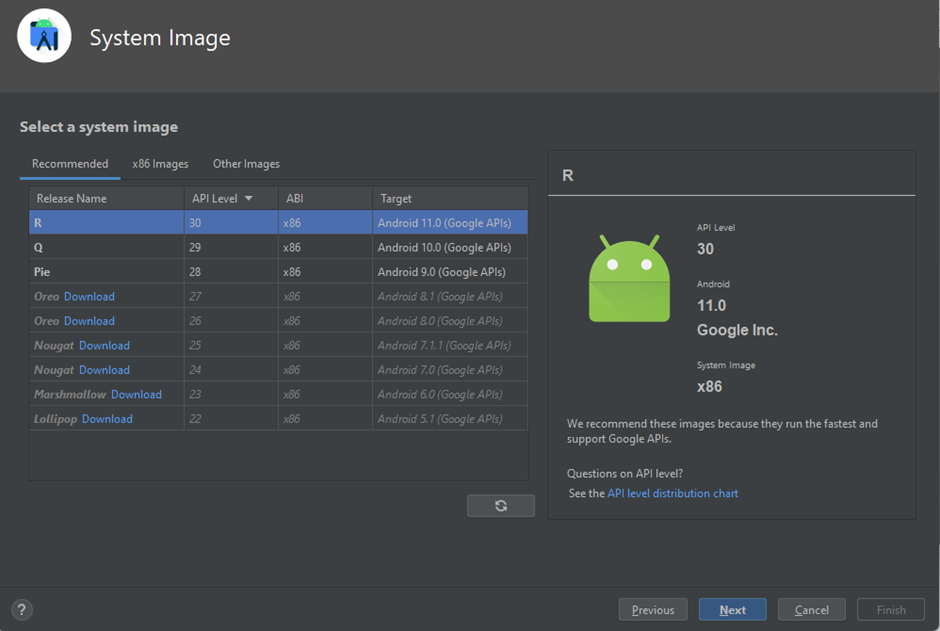The height and width of the screenshot is (631, 940).
Task: Download the Marshmallow system image
Action: coord(136,395)
